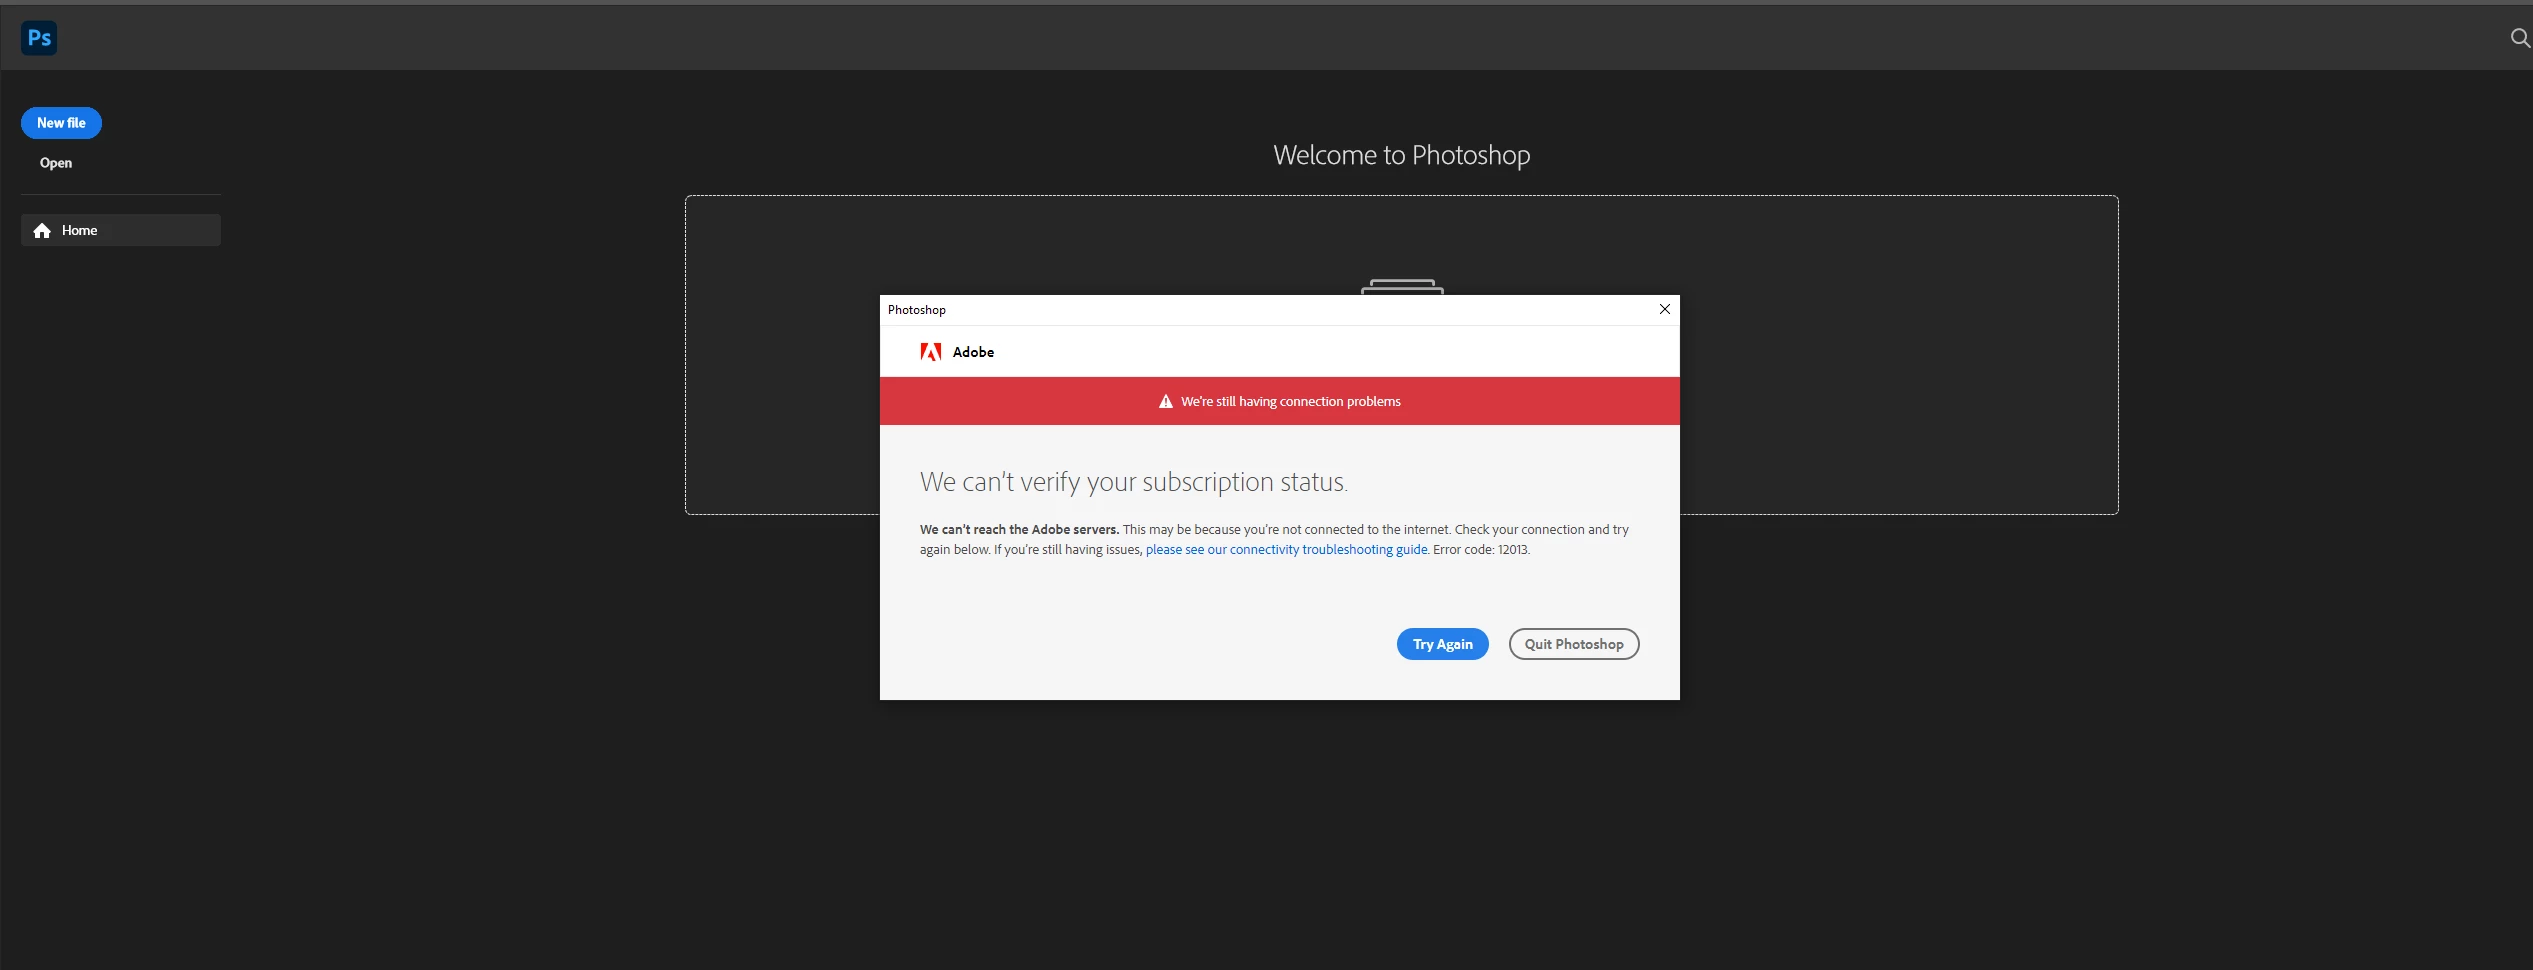Click the 'Photoshop' dialog title text
The image size is (2533, 970).
tap(917, 310)
